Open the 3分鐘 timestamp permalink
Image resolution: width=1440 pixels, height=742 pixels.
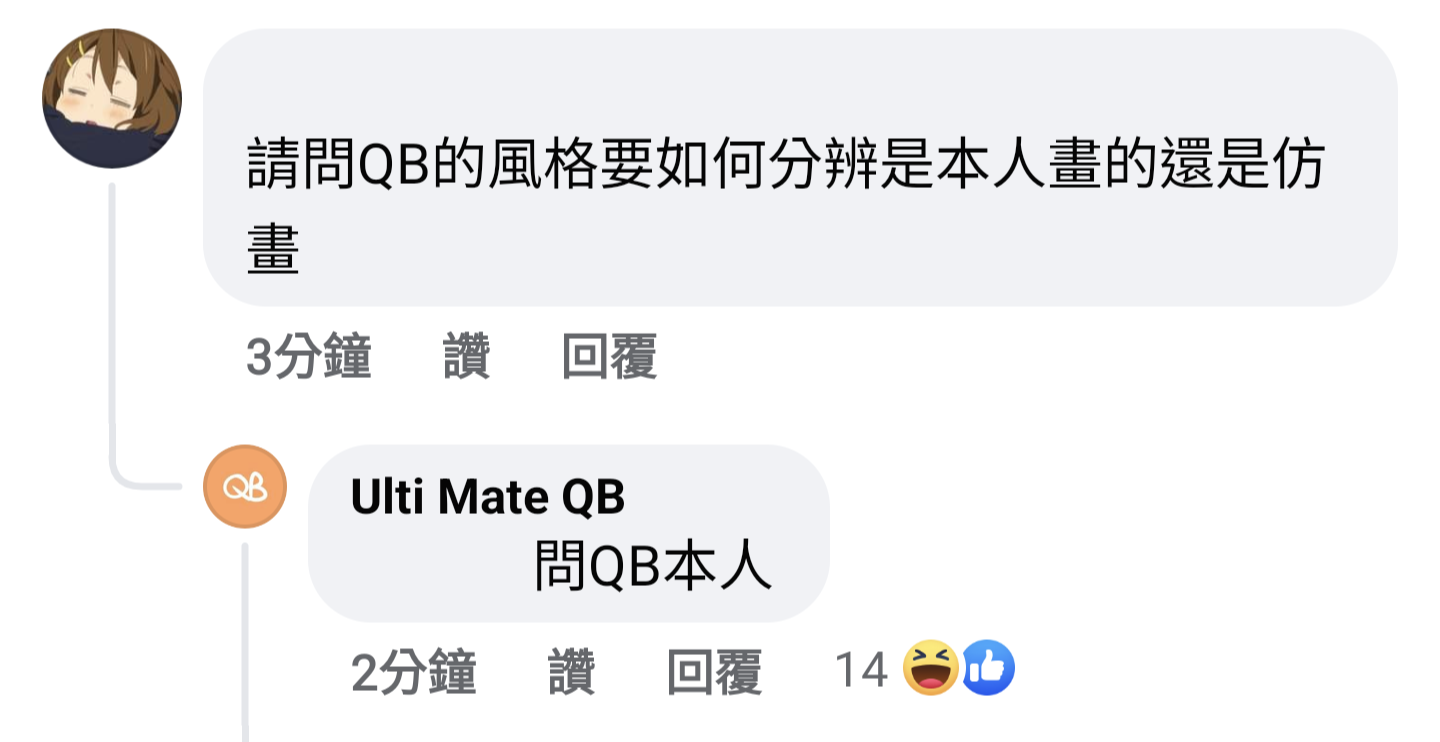coord(309,357)
